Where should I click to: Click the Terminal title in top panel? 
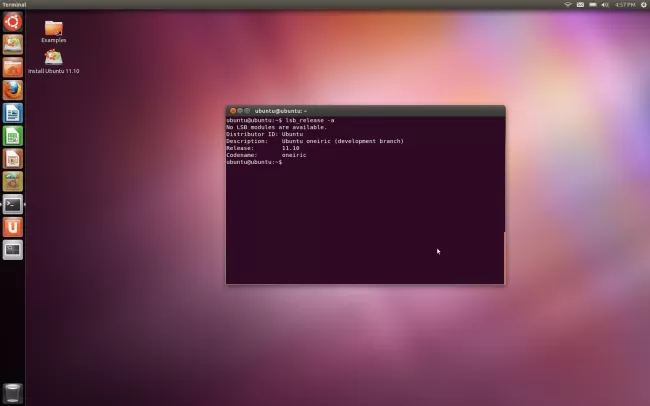tap(14, 5)
